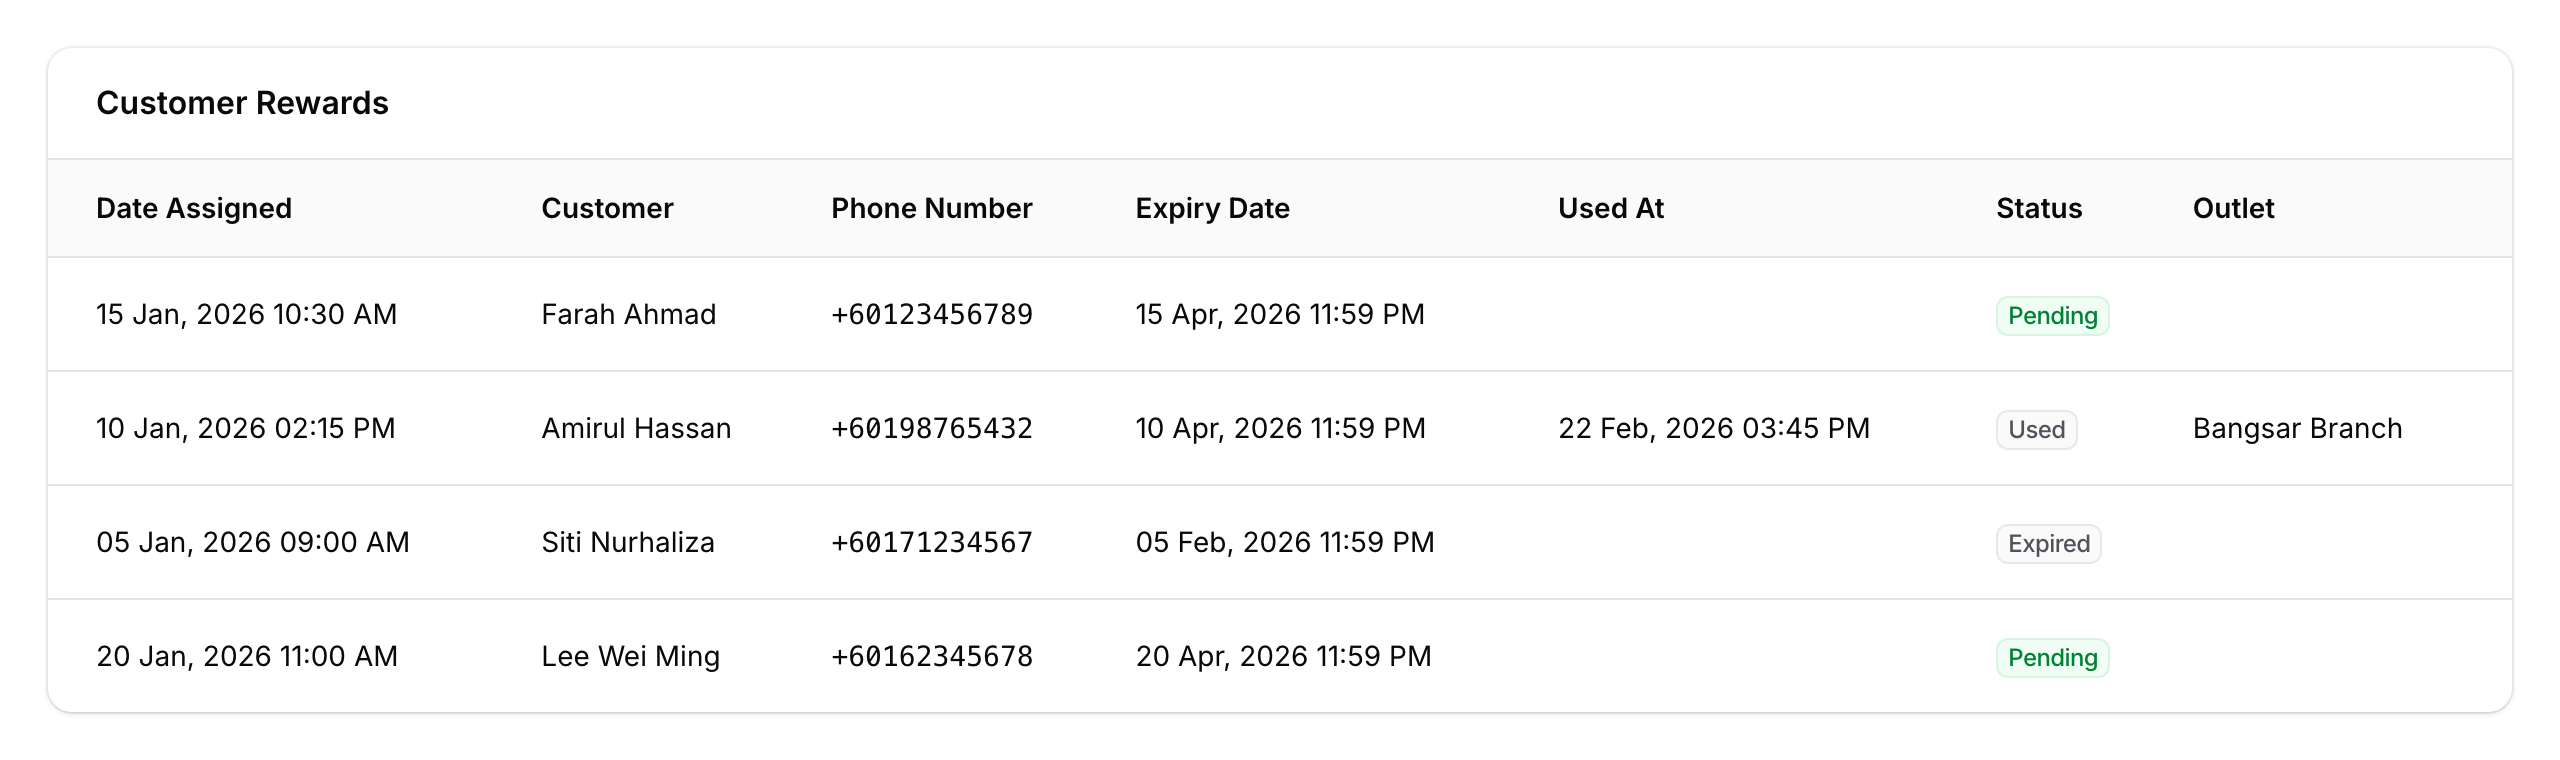
Task: Select the customer name Farah Ahmad
Action: pos(629,314)
